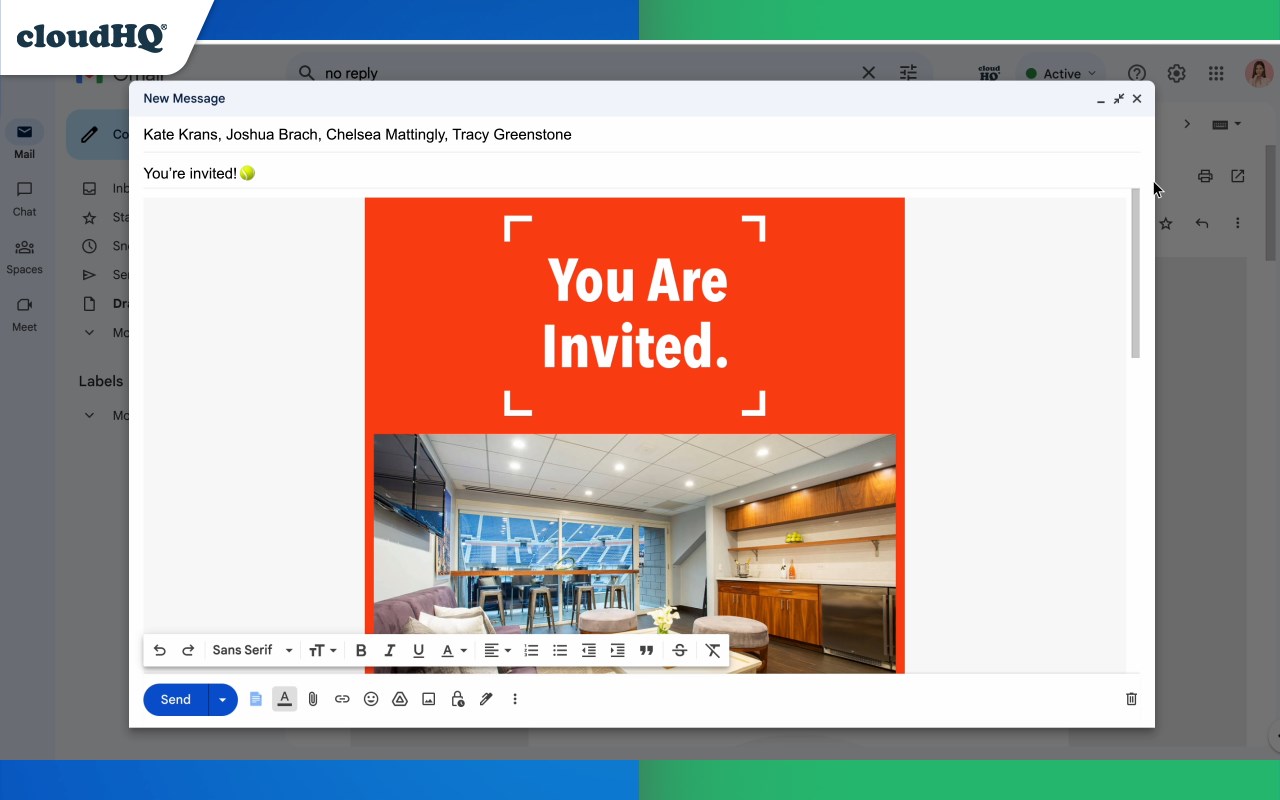Screen dimensions: 1280x800
Task: Hide the formatting options bar
Action: [x=285, y=699]
